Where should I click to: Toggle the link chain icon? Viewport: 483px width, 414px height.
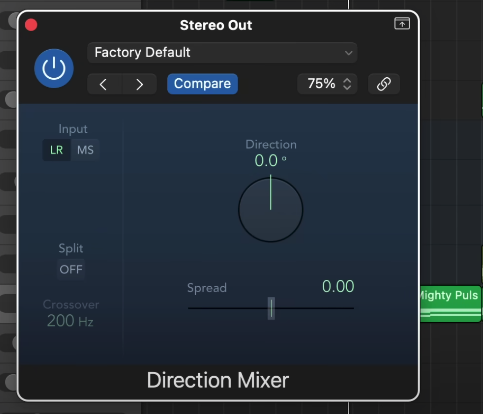pos(384,84)
